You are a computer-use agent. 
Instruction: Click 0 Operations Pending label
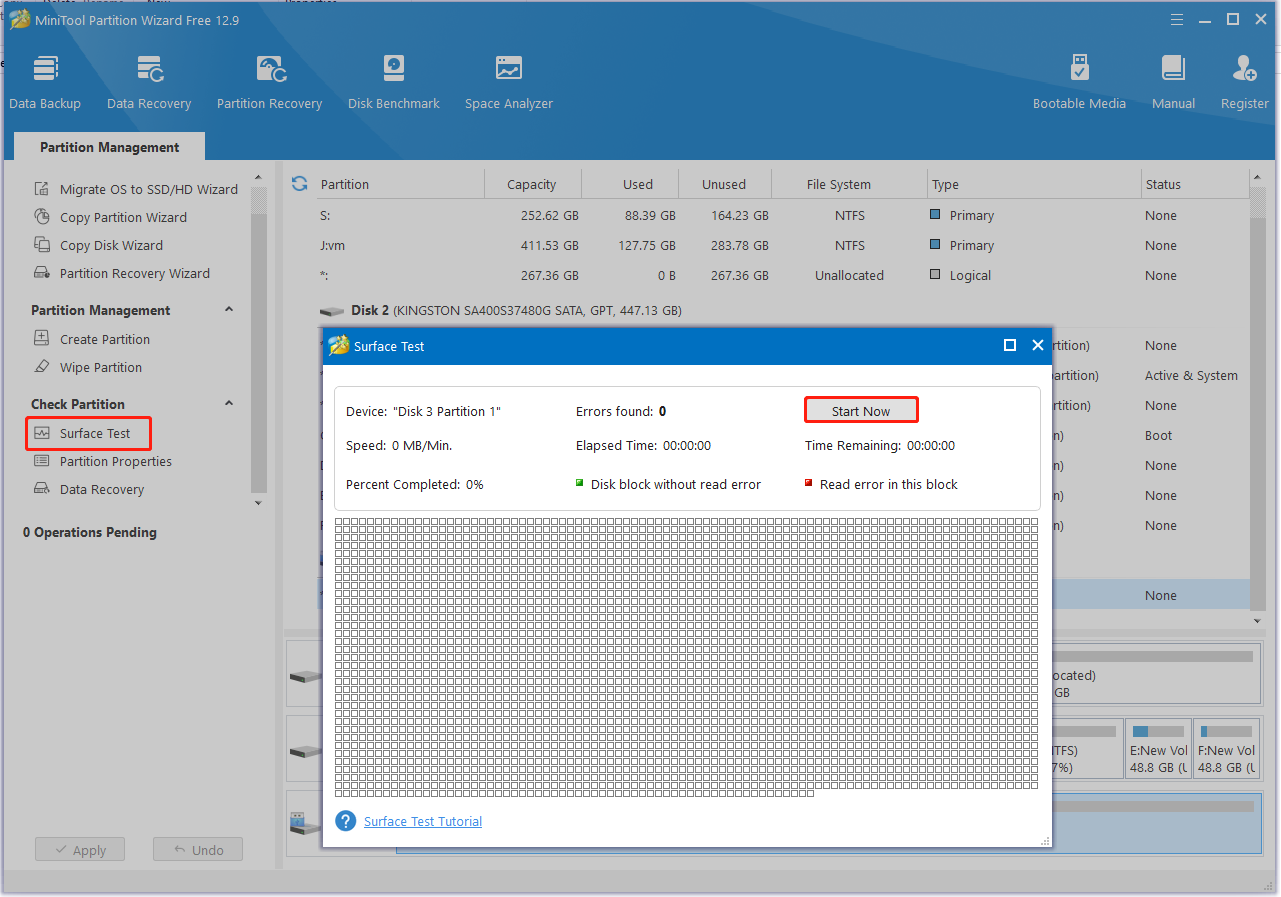90,532
